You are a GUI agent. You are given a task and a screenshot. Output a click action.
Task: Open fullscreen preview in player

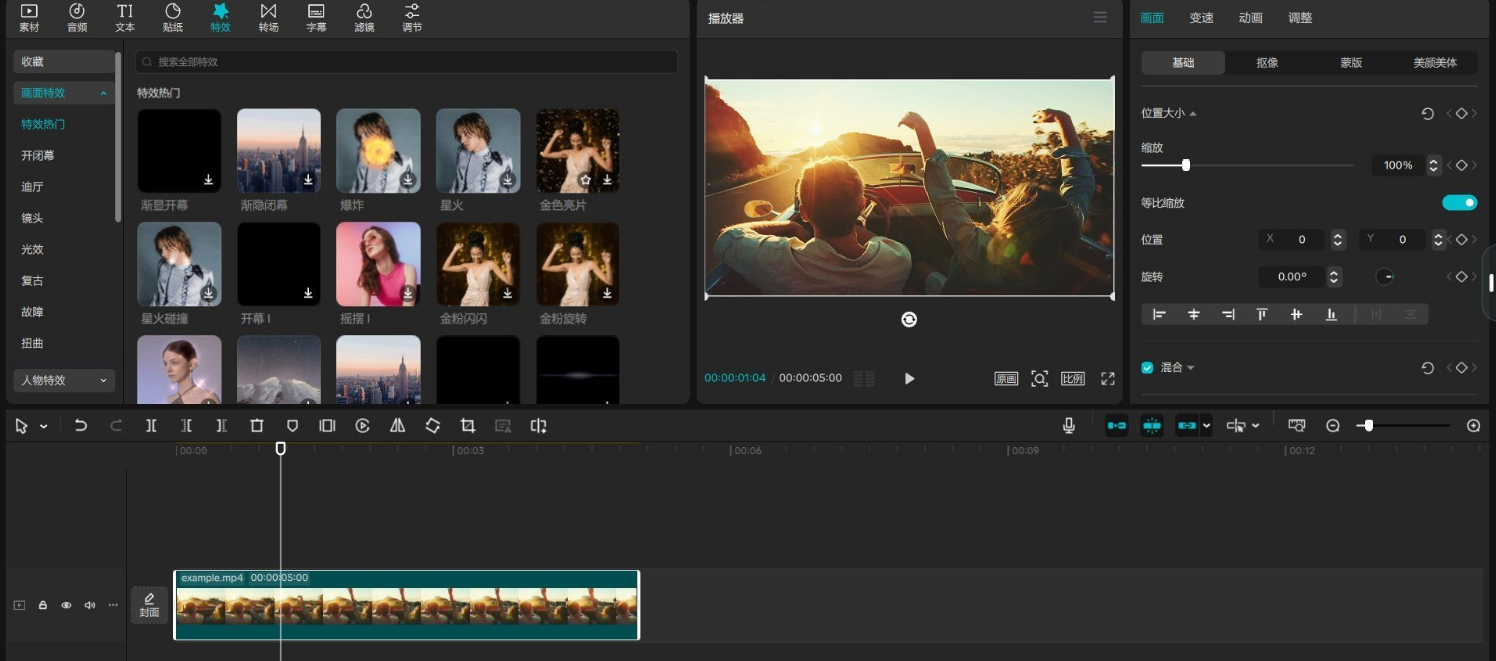click(x=1107, y=379)
